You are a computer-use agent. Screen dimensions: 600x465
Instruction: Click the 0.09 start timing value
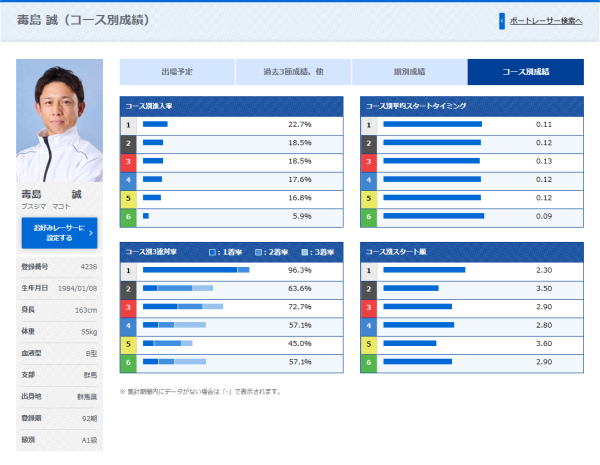(544, 216)
